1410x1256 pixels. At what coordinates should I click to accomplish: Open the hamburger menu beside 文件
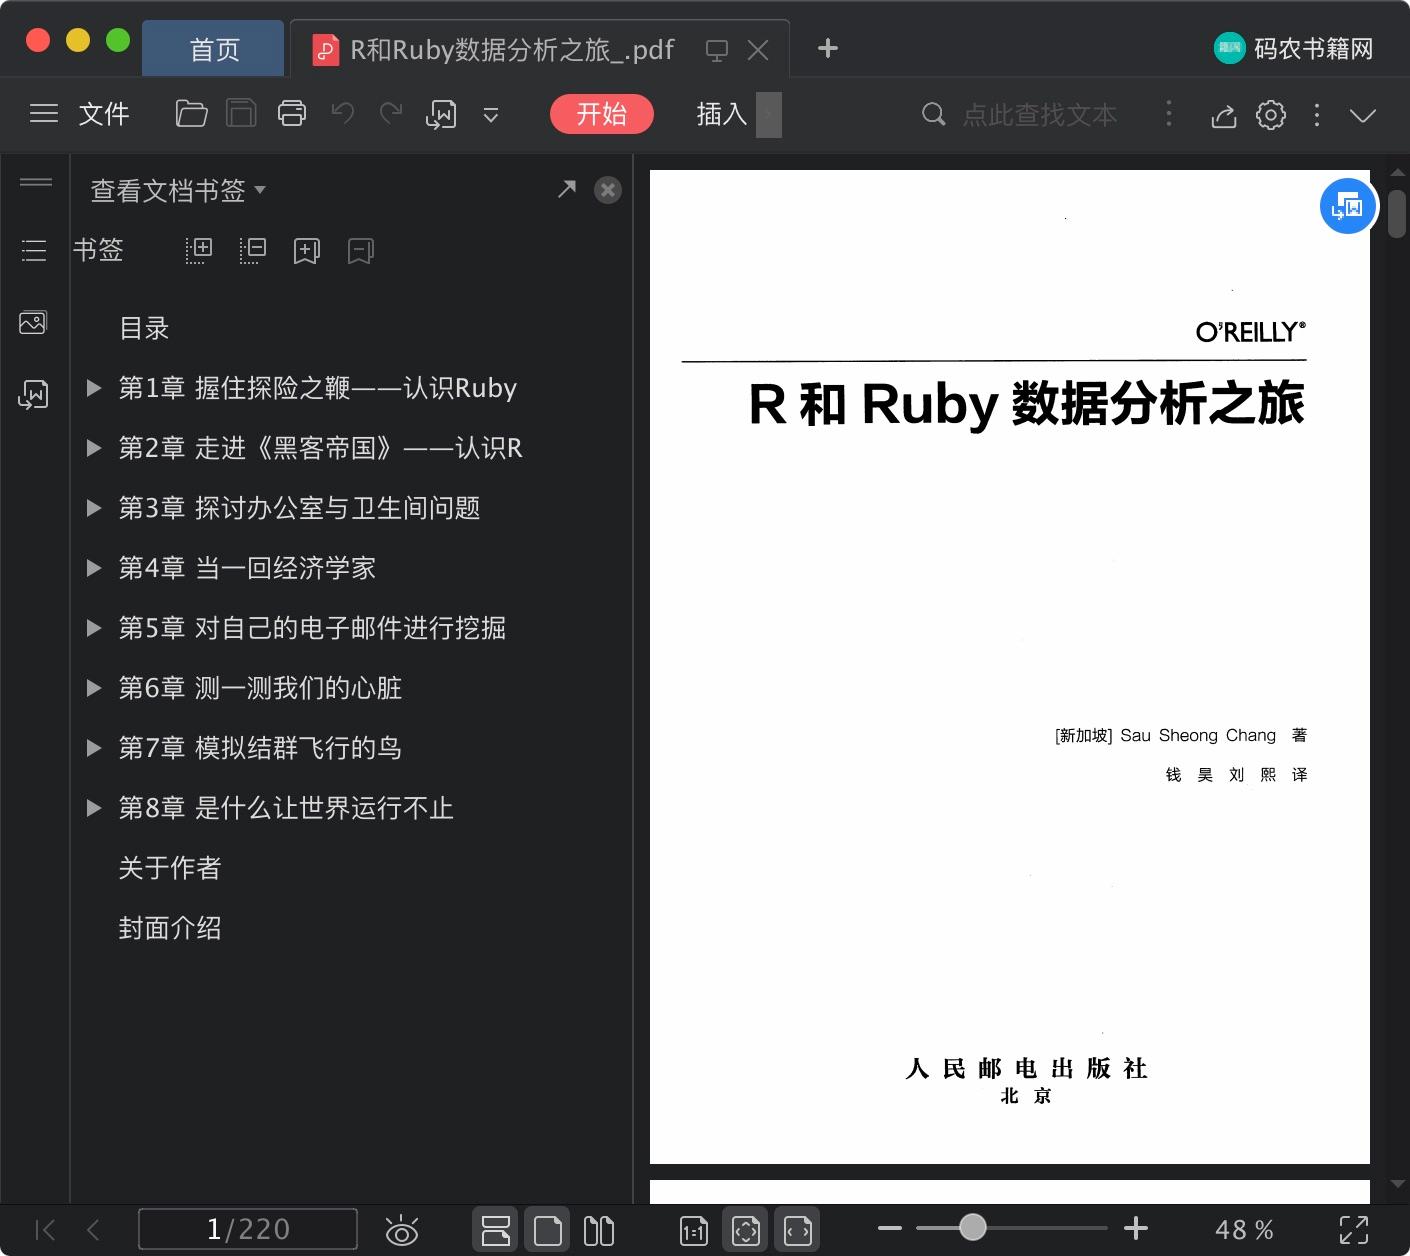click(x=44, y=114)
